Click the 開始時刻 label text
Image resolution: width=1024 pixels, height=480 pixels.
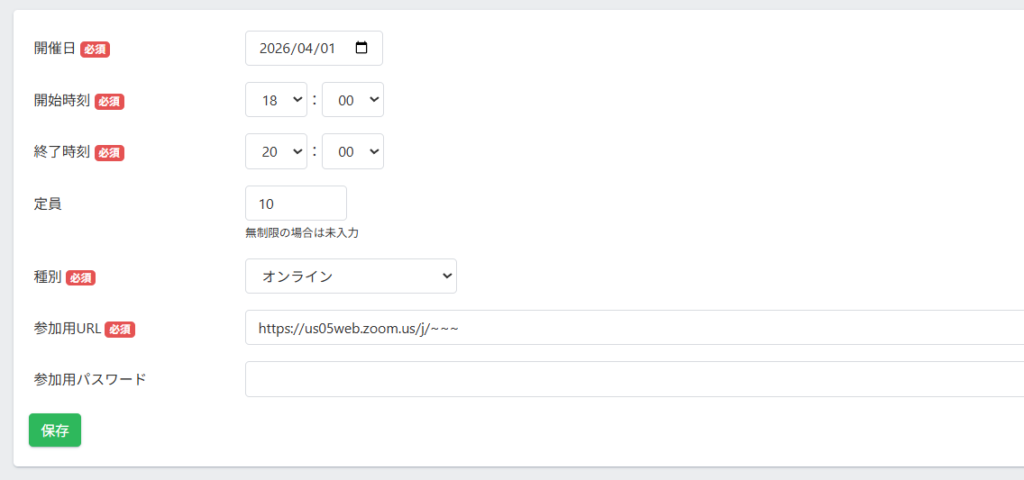(x=62, y=100)
